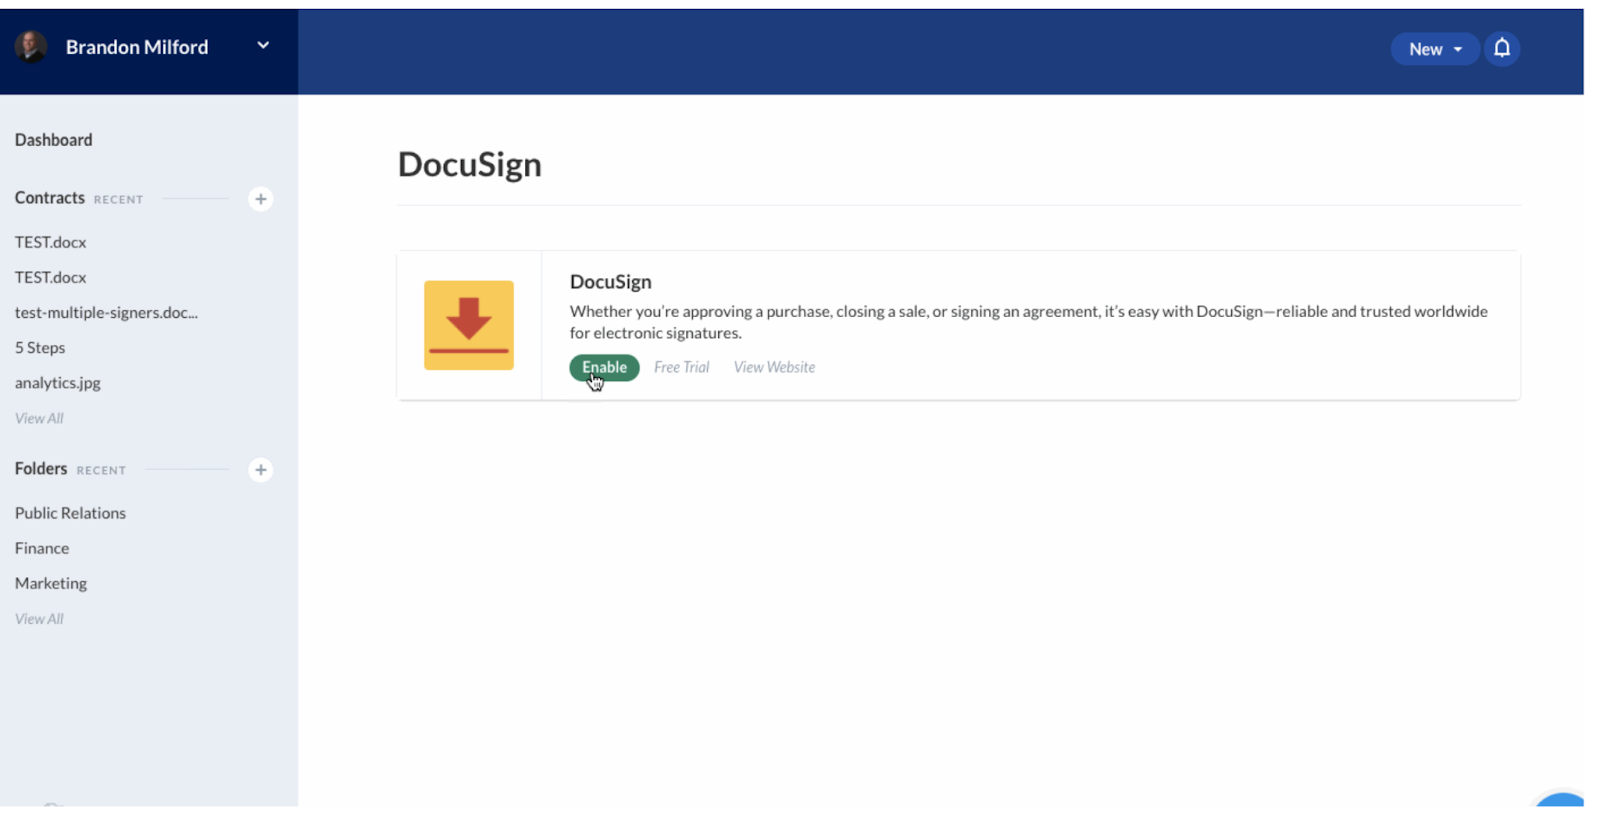This screenshot has width=1600, height=816.
Task: Open the 5 Steps contract
Action: coord(40,348)
